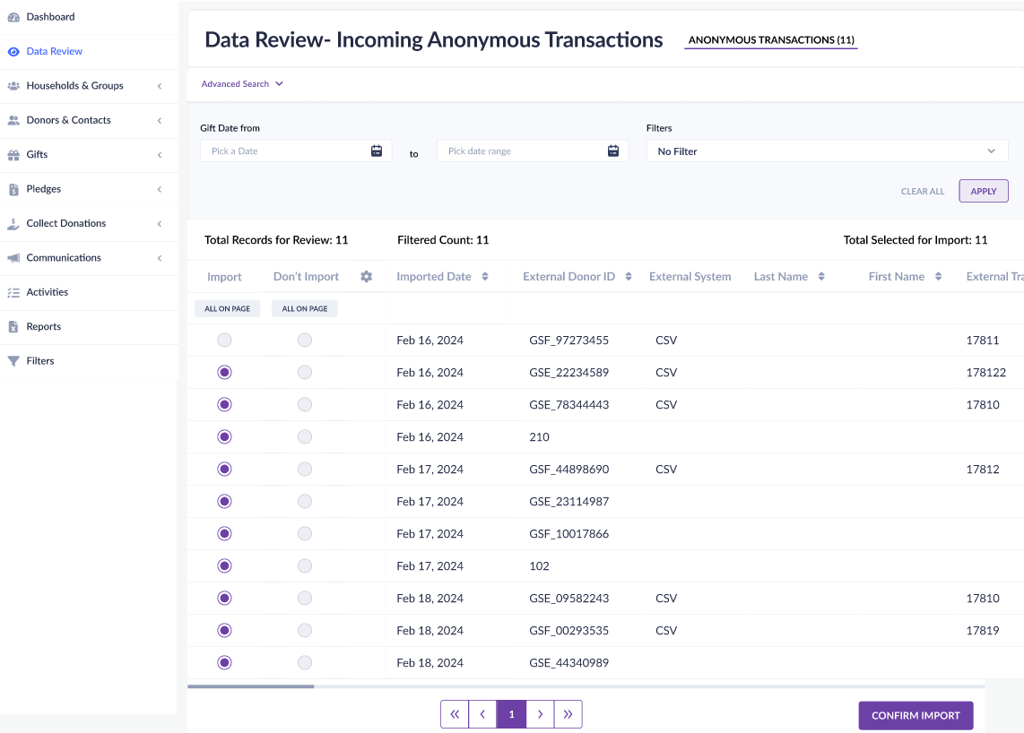Screen dimensions: 1024x733
Task: Go to first page double-chevron icon
Action: click(x=455, y=714)
